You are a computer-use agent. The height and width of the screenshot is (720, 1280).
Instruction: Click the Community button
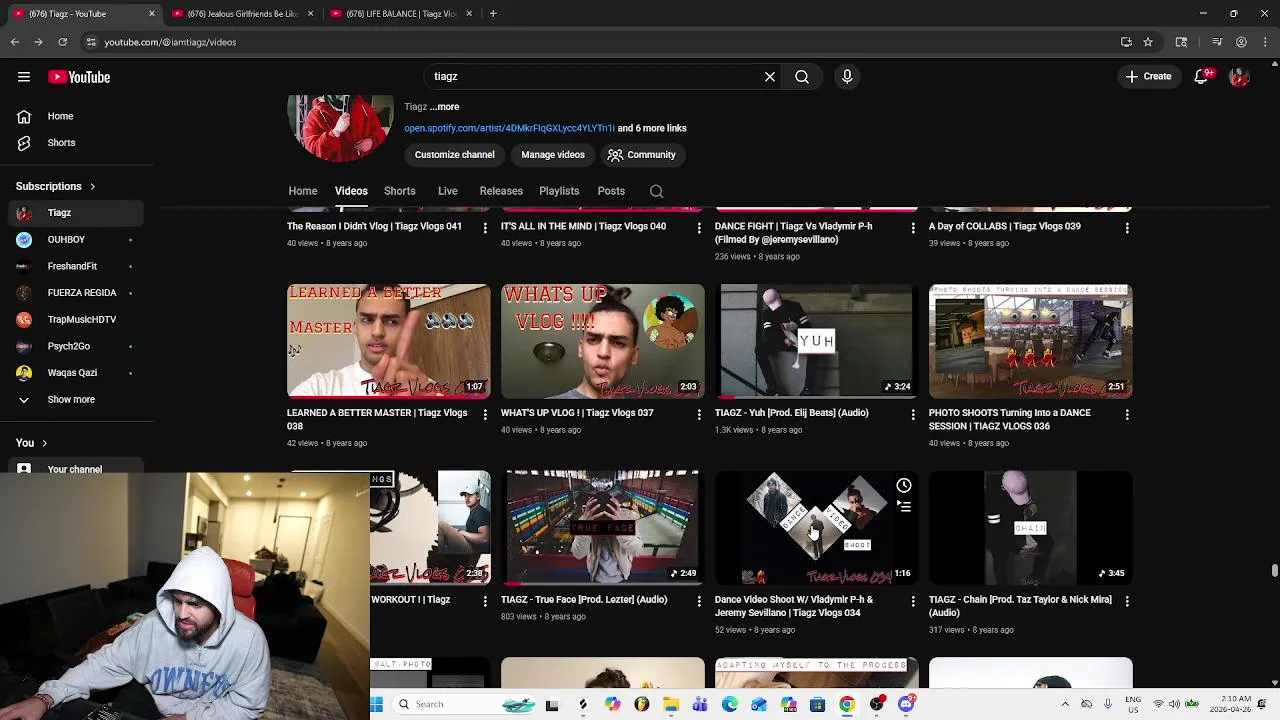641,155
